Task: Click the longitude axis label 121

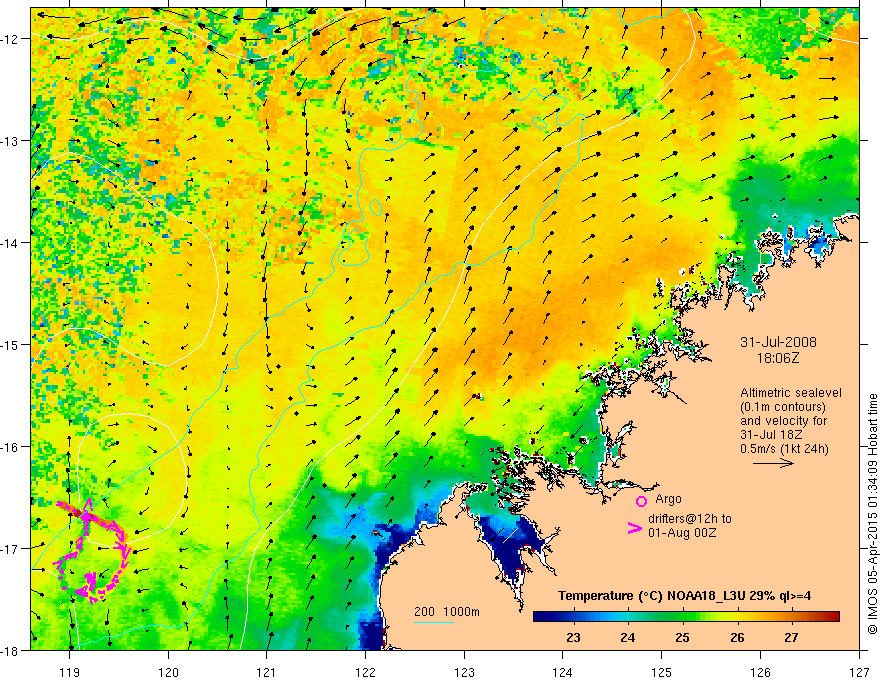Action: tap(267, 672)
